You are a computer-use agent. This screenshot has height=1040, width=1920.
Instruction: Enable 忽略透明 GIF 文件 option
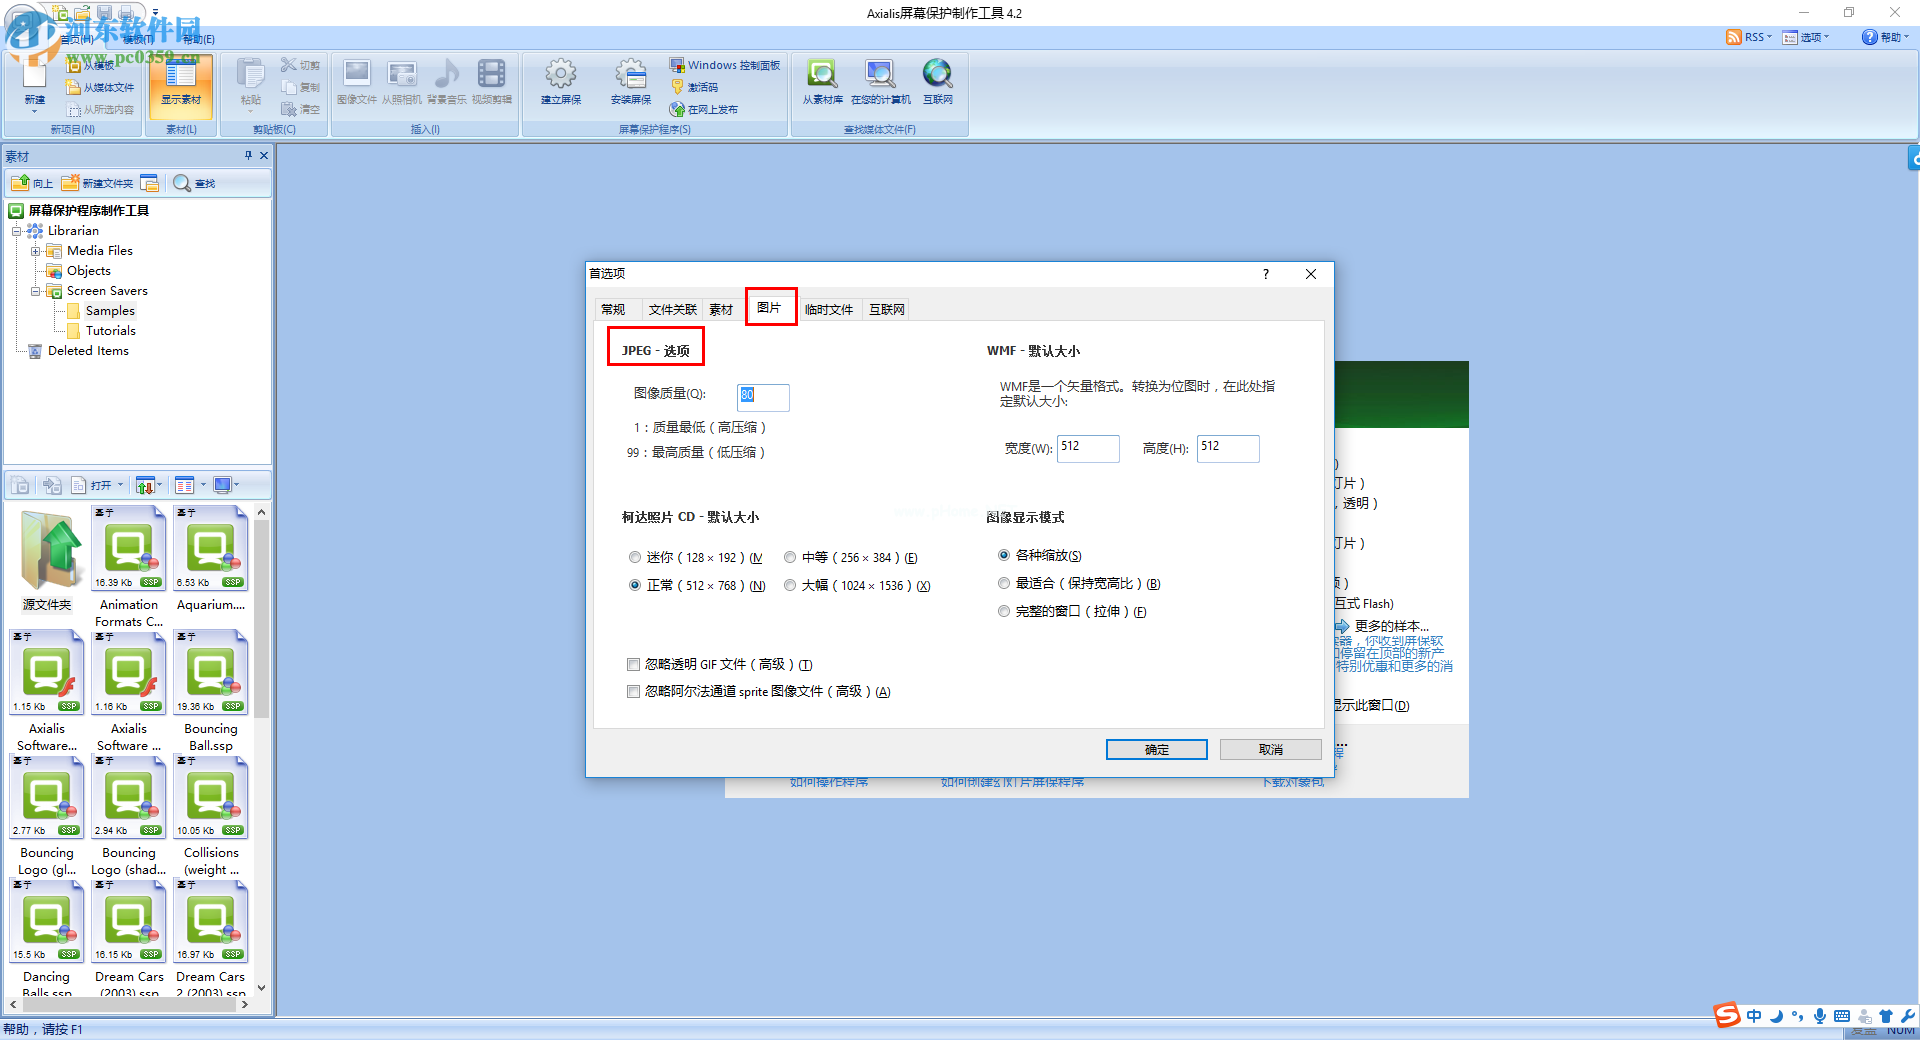(633, 664)
